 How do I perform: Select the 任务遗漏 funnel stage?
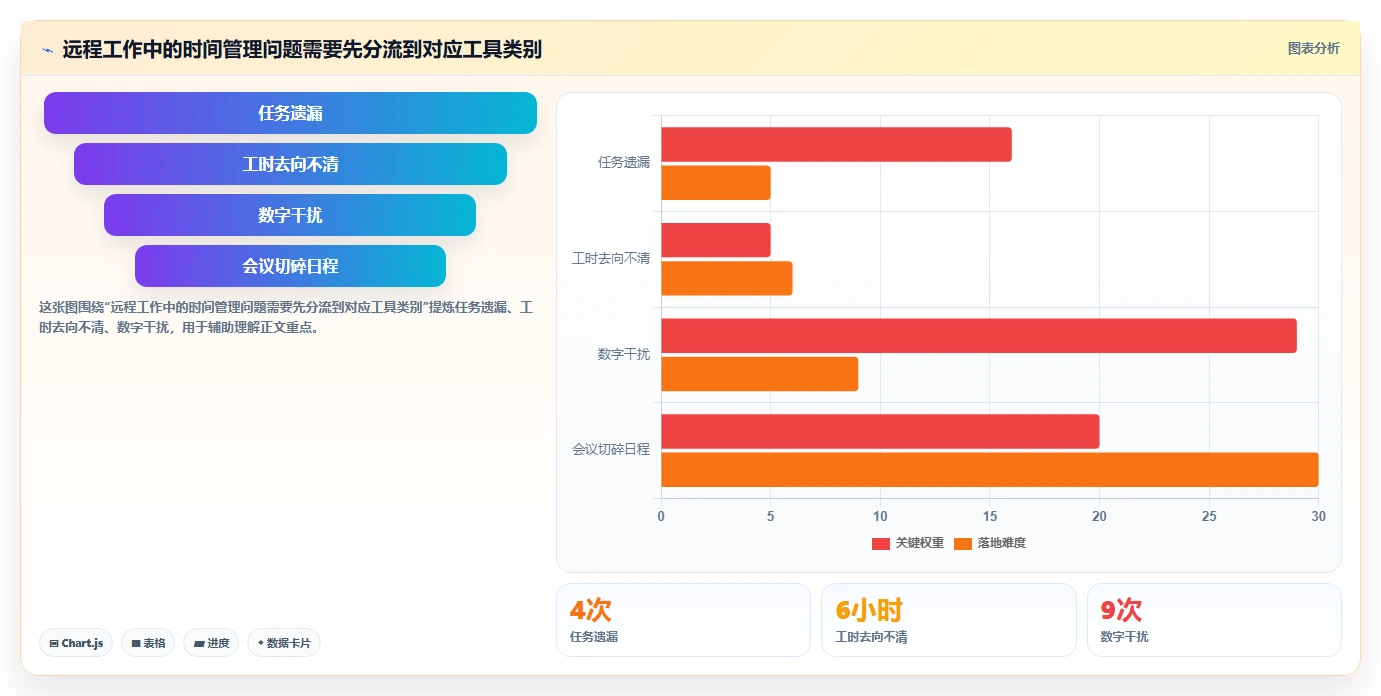pos(290,113)
